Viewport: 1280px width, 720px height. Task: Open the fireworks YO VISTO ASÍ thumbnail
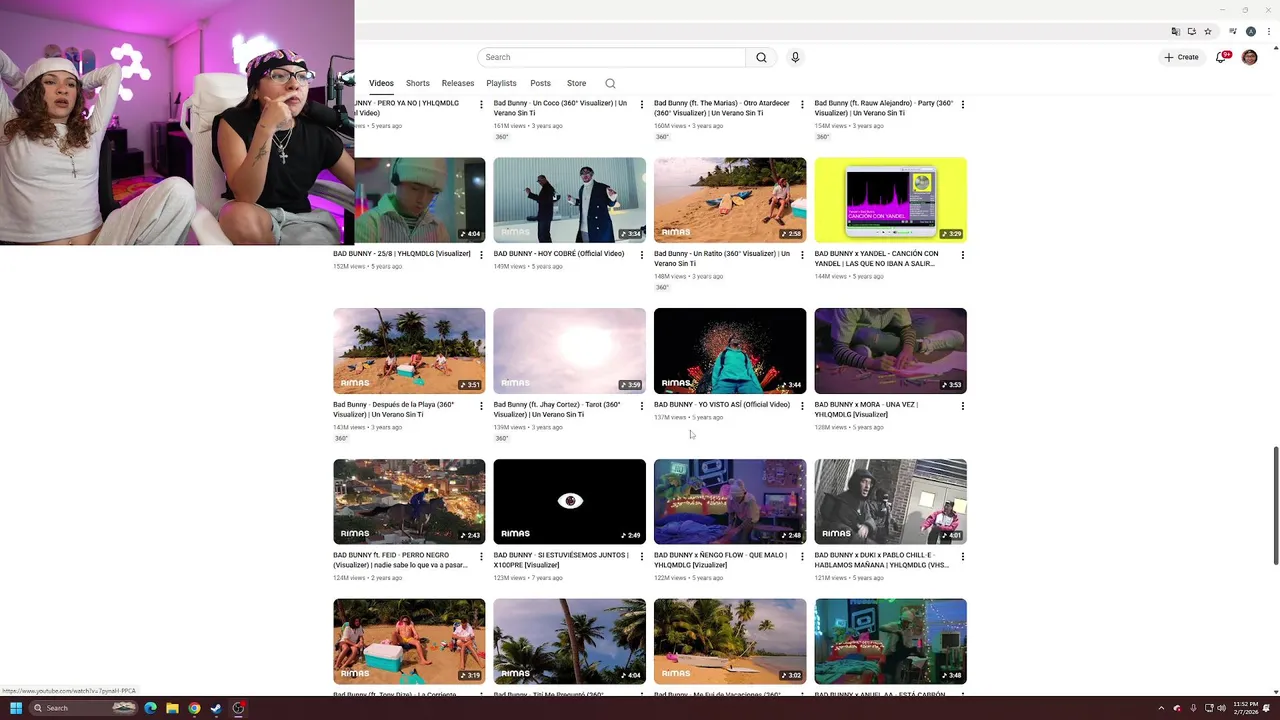coord(730,350)
